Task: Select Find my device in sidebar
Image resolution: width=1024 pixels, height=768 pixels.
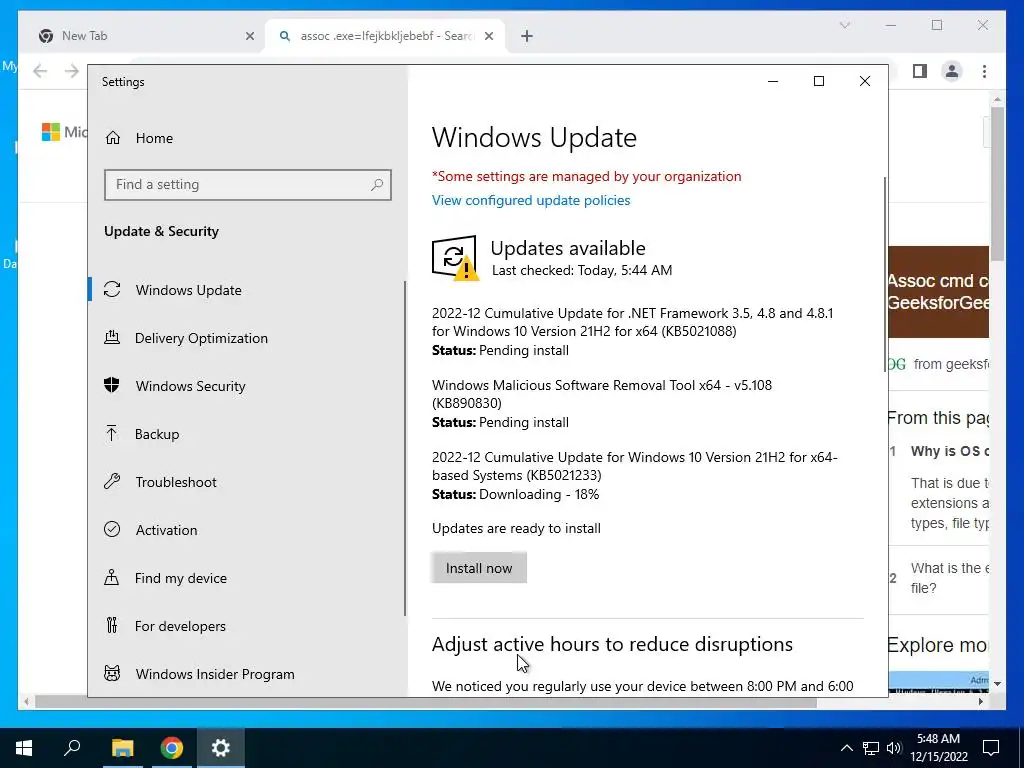Action: click(246, 577)
